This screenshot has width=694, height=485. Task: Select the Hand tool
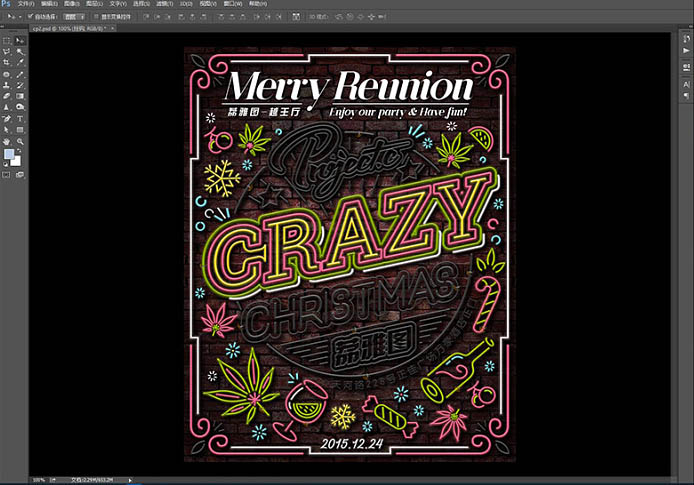point(6,141)
